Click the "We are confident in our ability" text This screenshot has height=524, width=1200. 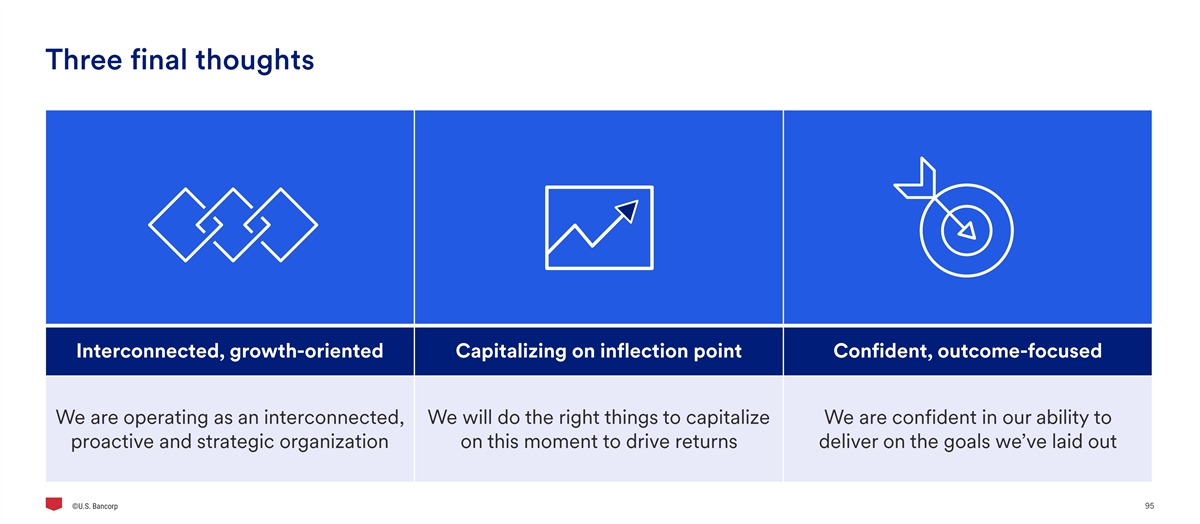pos(967,416)
